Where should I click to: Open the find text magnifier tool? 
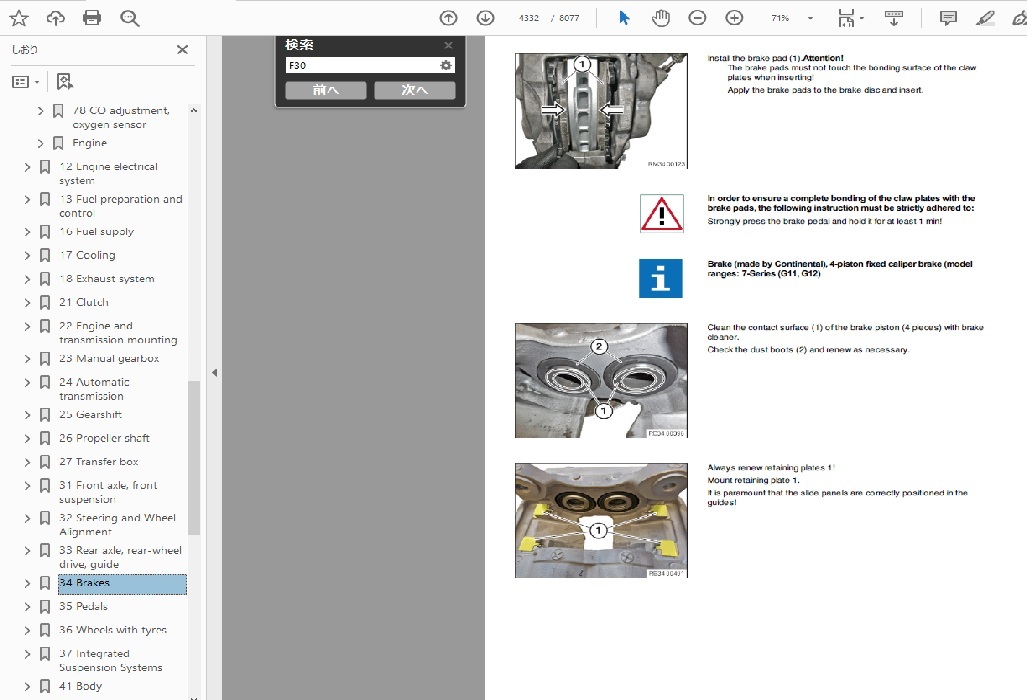[x=130, y=18]
